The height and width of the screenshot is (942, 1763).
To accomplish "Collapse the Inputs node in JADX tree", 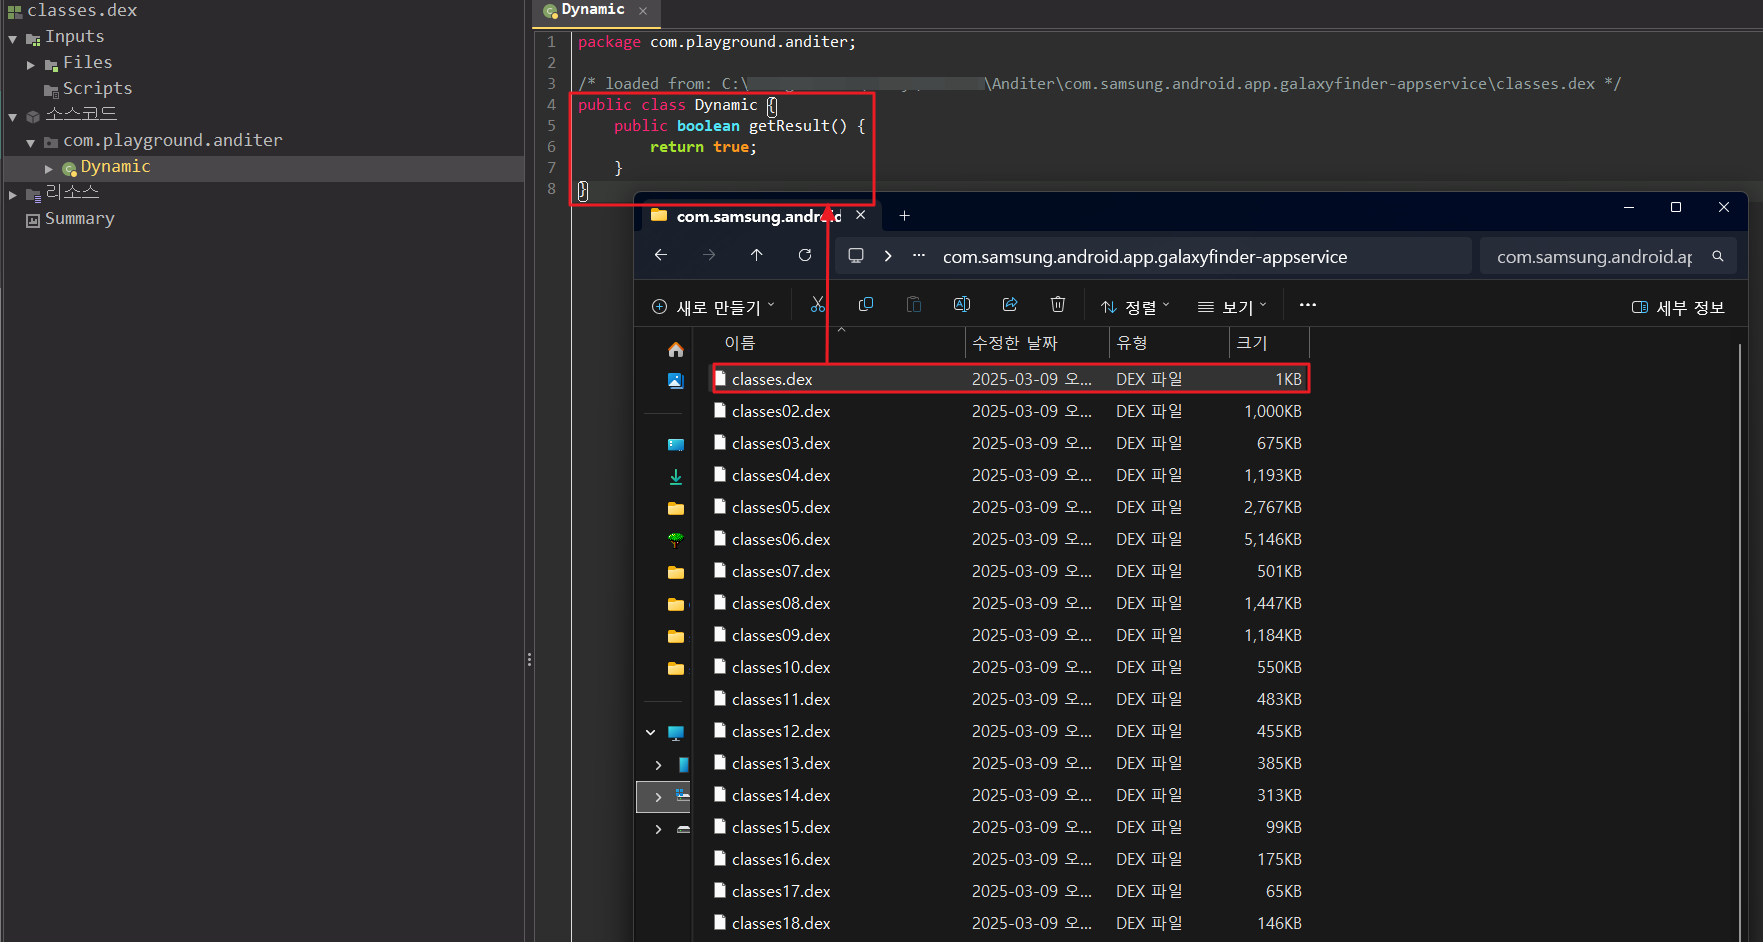I will 13,39.
